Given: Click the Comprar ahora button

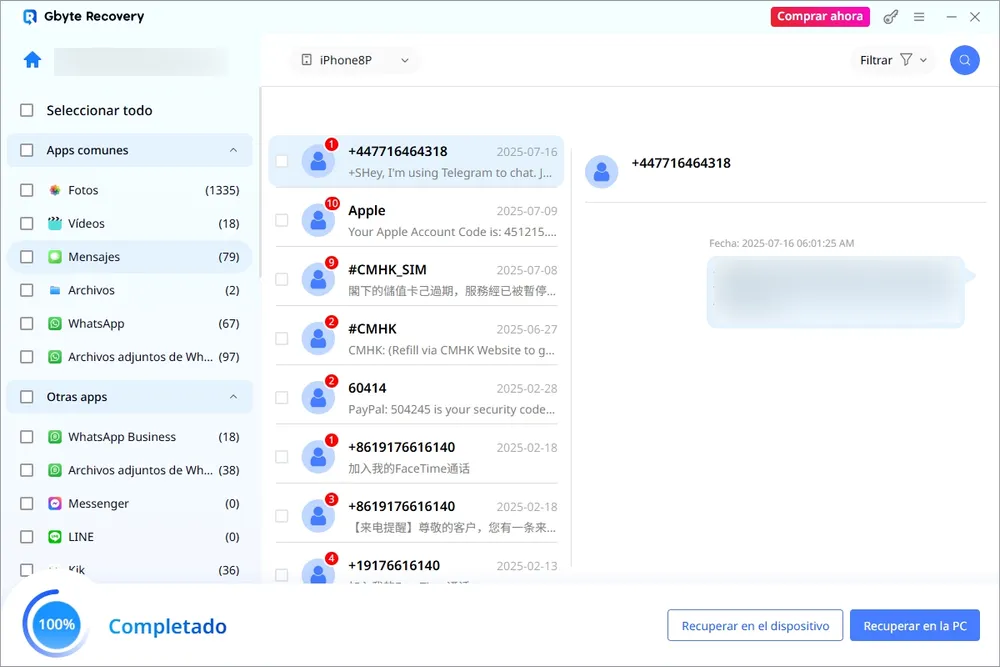Looking at the screenshot, I should click(820, 16).
